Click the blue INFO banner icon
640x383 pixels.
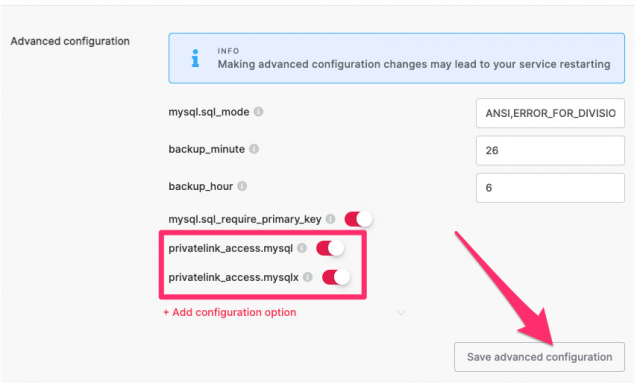tap(196, 58)
